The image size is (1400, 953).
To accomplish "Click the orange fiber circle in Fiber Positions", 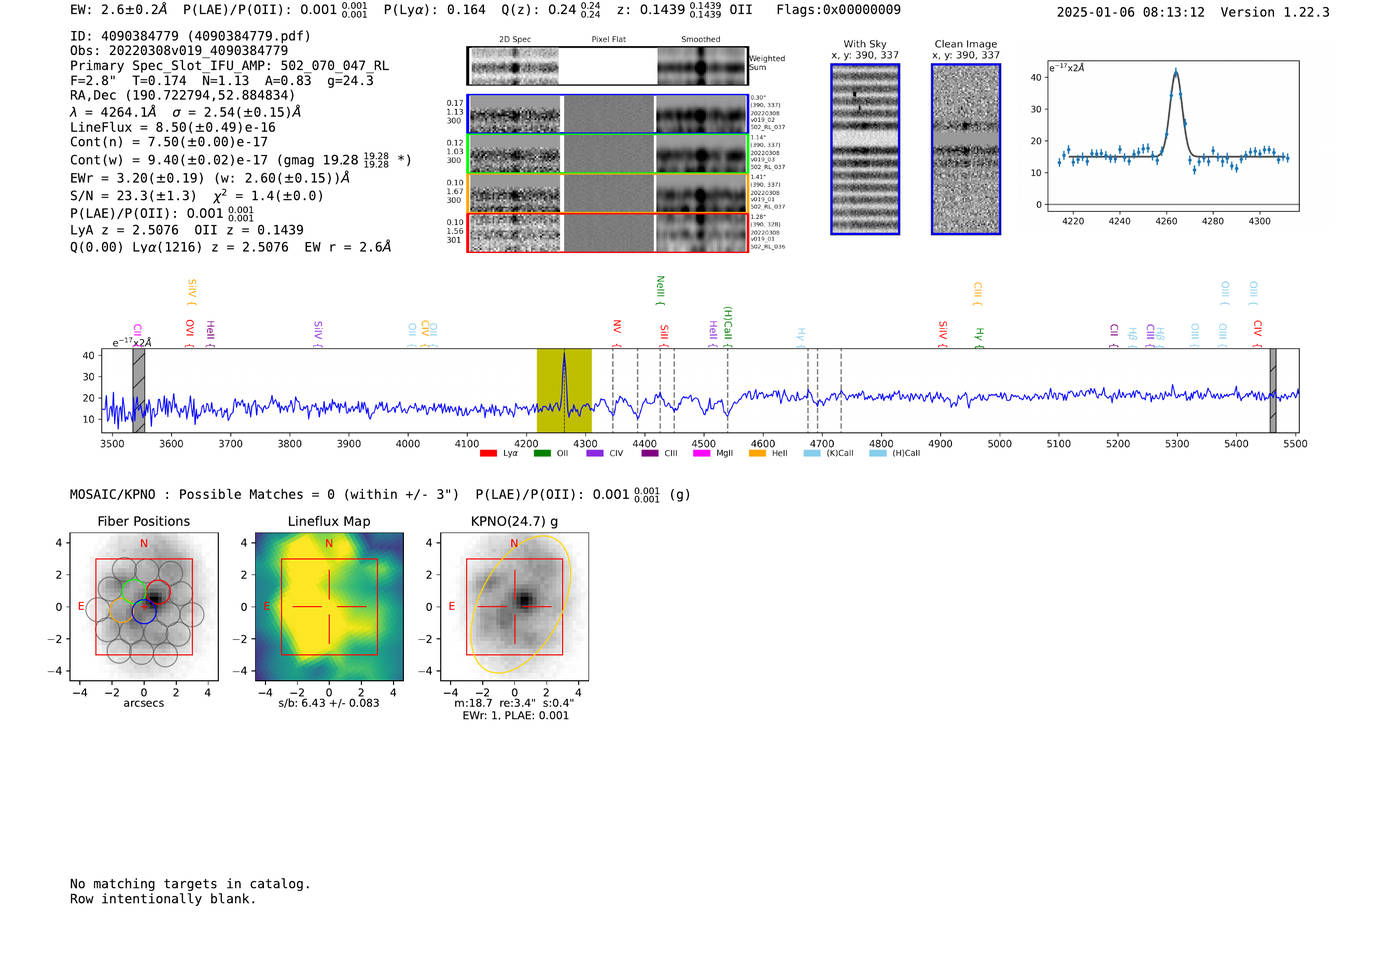I will coord(121,612).
